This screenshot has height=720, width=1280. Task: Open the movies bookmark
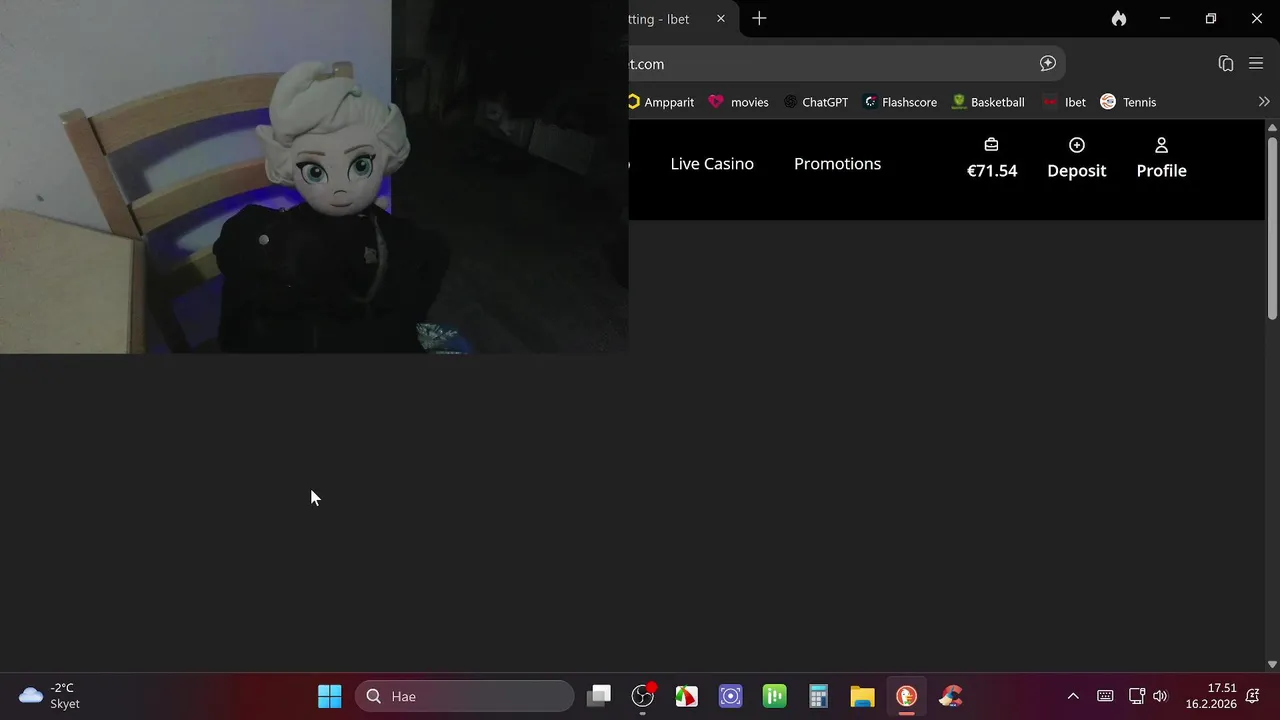(x=739, y=102)
